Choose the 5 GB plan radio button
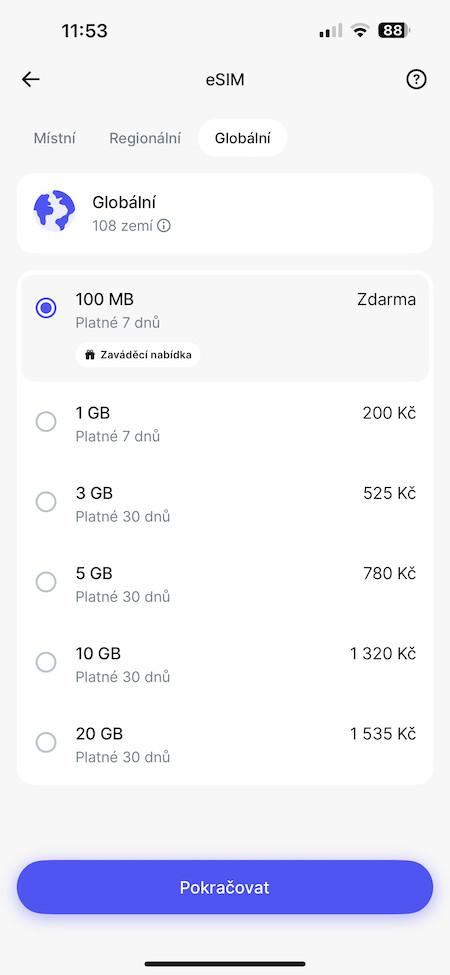450x975 pixels. tap(46, 583)
